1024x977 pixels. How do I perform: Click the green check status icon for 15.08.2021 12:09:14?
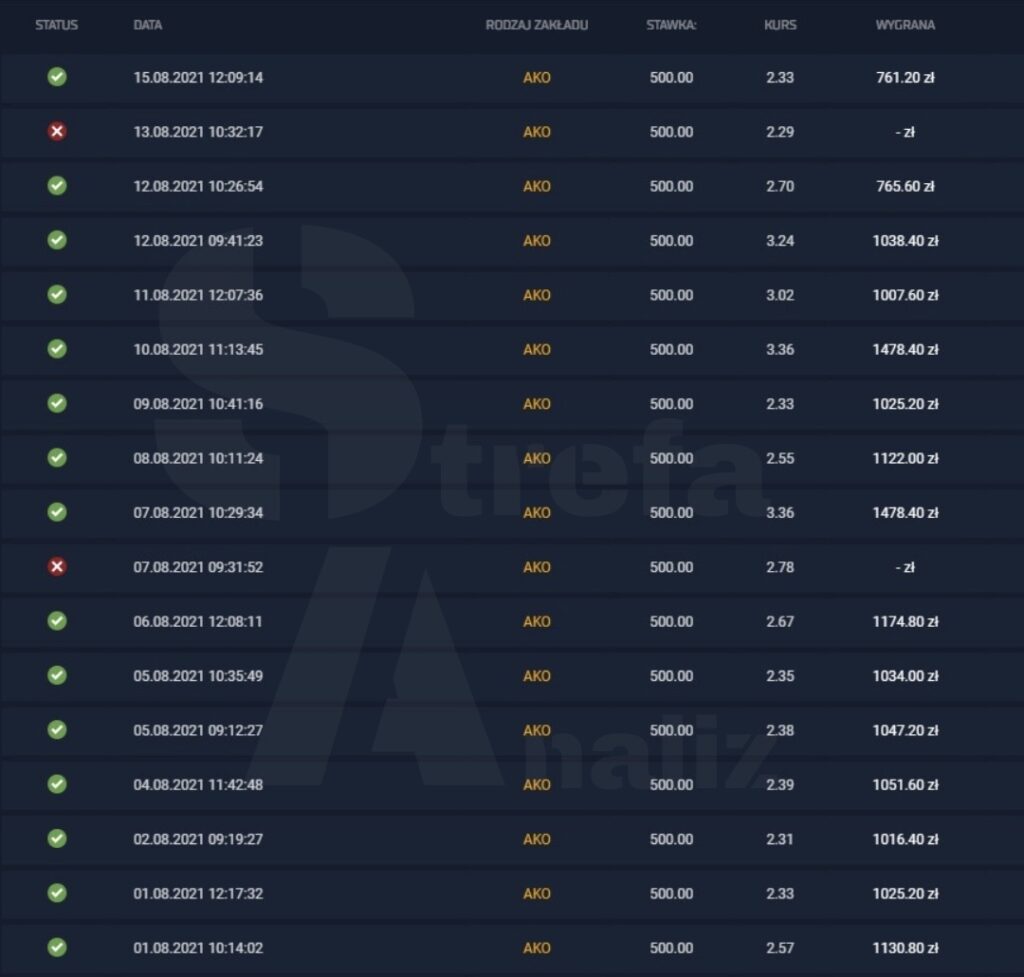coord(57,77)
